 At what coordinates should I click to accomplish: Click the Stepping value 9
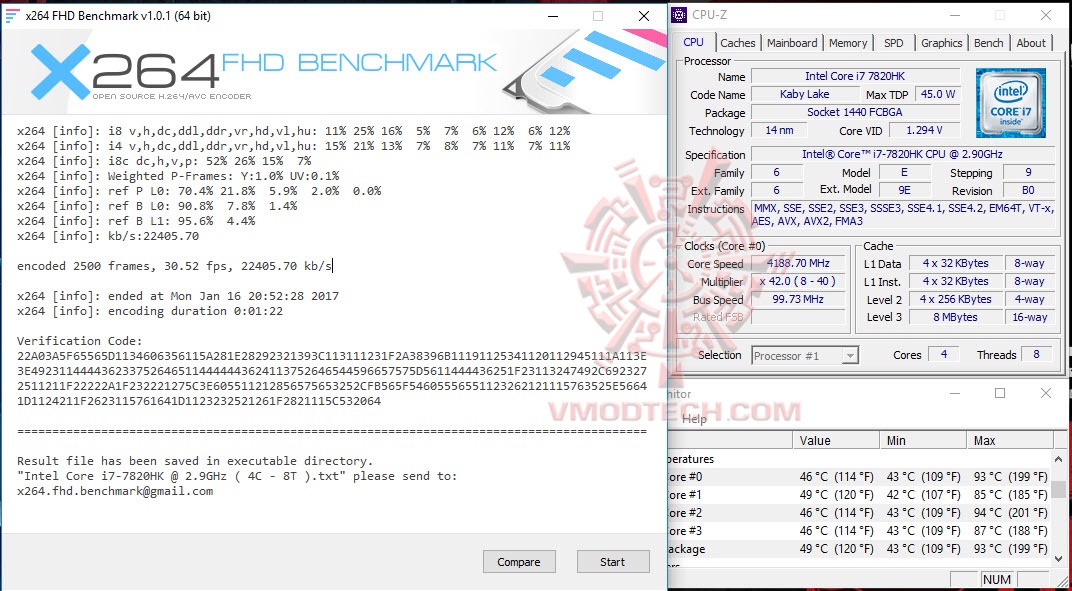1028,172
